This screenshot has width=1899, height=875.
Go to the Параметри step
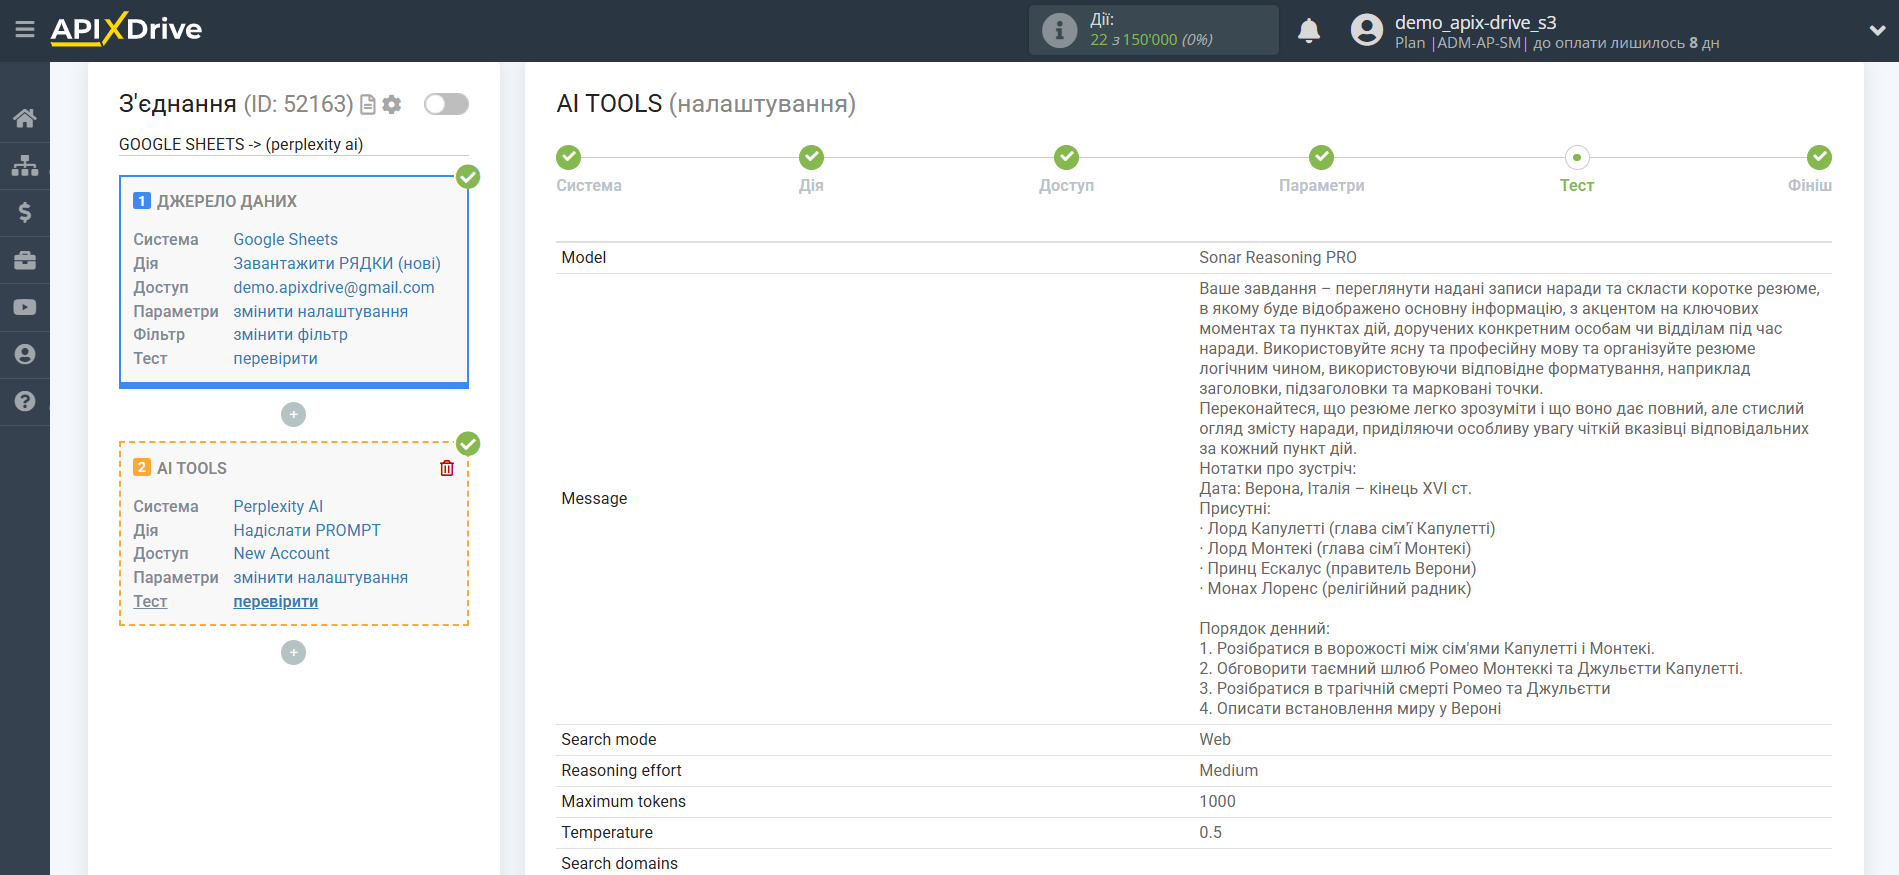click(x=1321, y=158)
